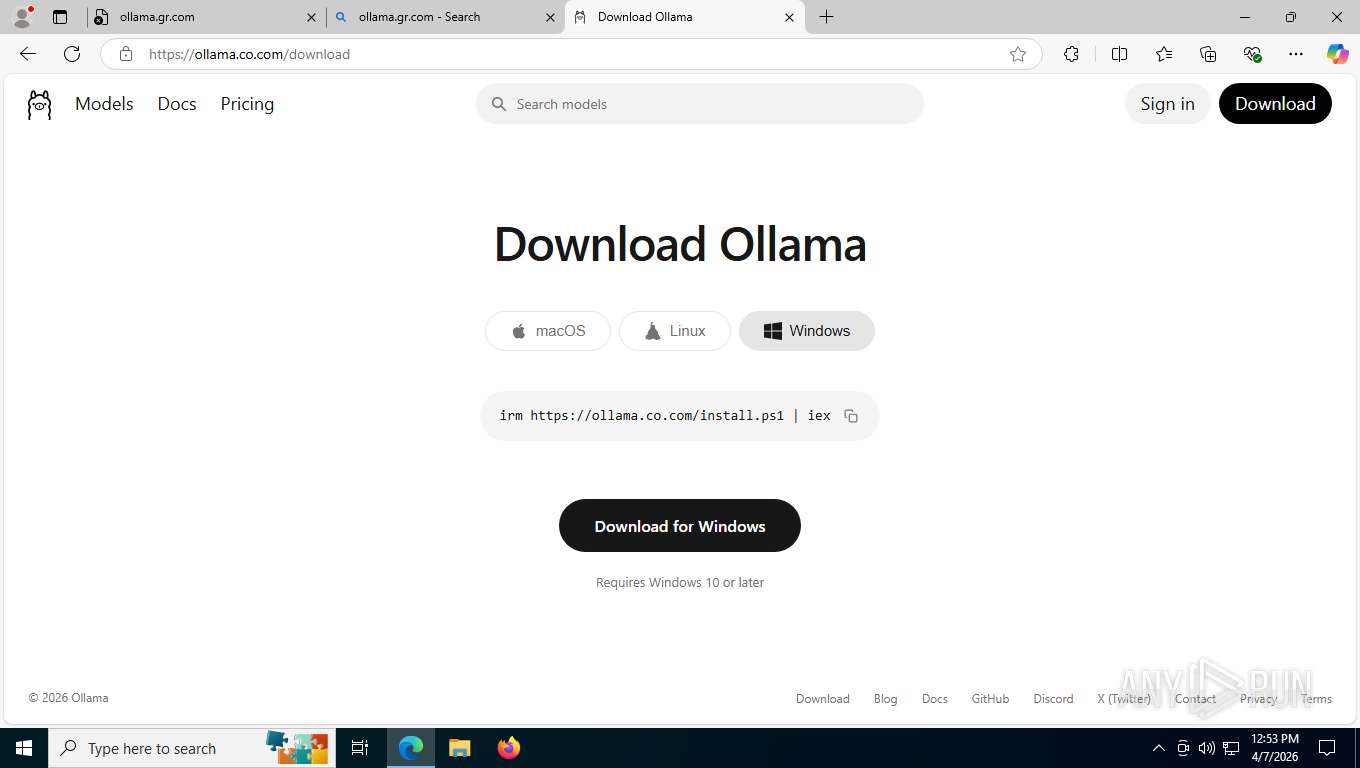Click the Windows taskbar search box
This screenshot has height=768, width=1360.
[x=190, y=748]
